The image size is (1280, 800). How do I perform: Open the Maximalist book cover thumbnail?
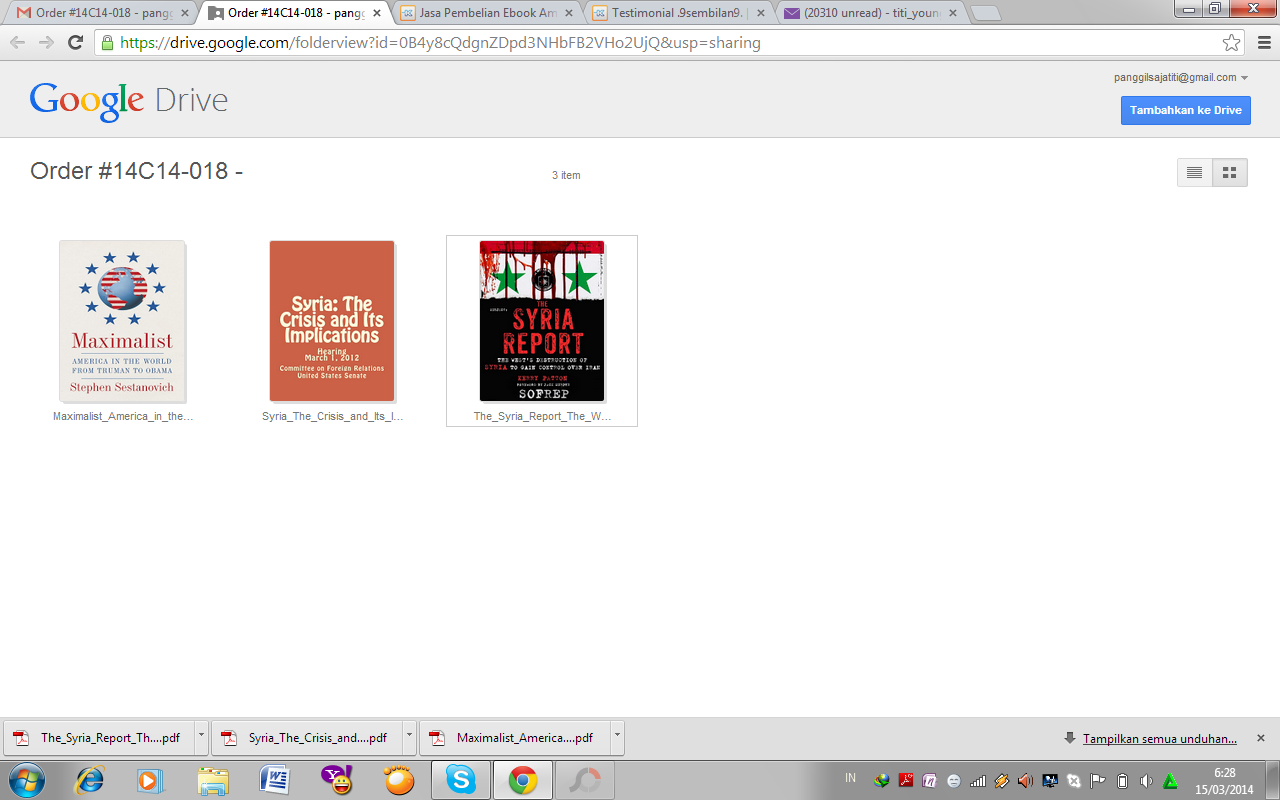pos(123,321)
